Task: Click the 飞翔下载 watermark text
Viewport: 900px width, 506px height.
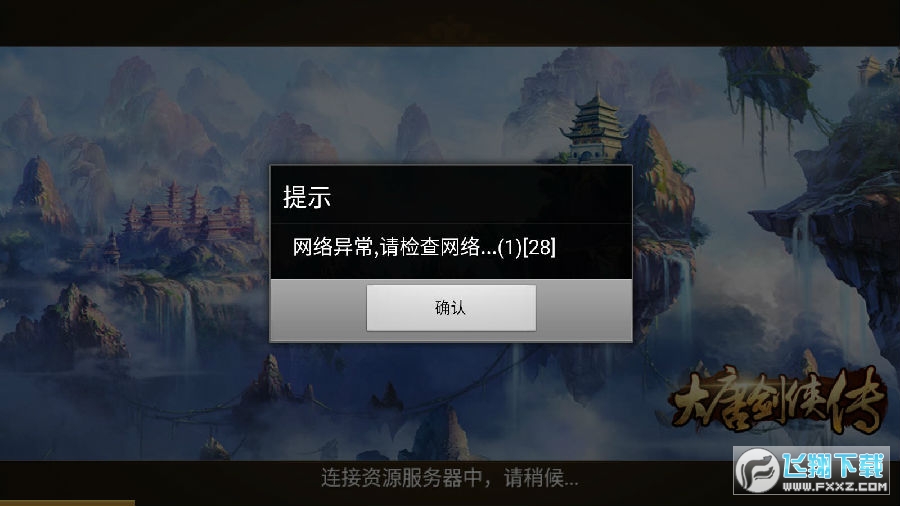Action: 833,465
